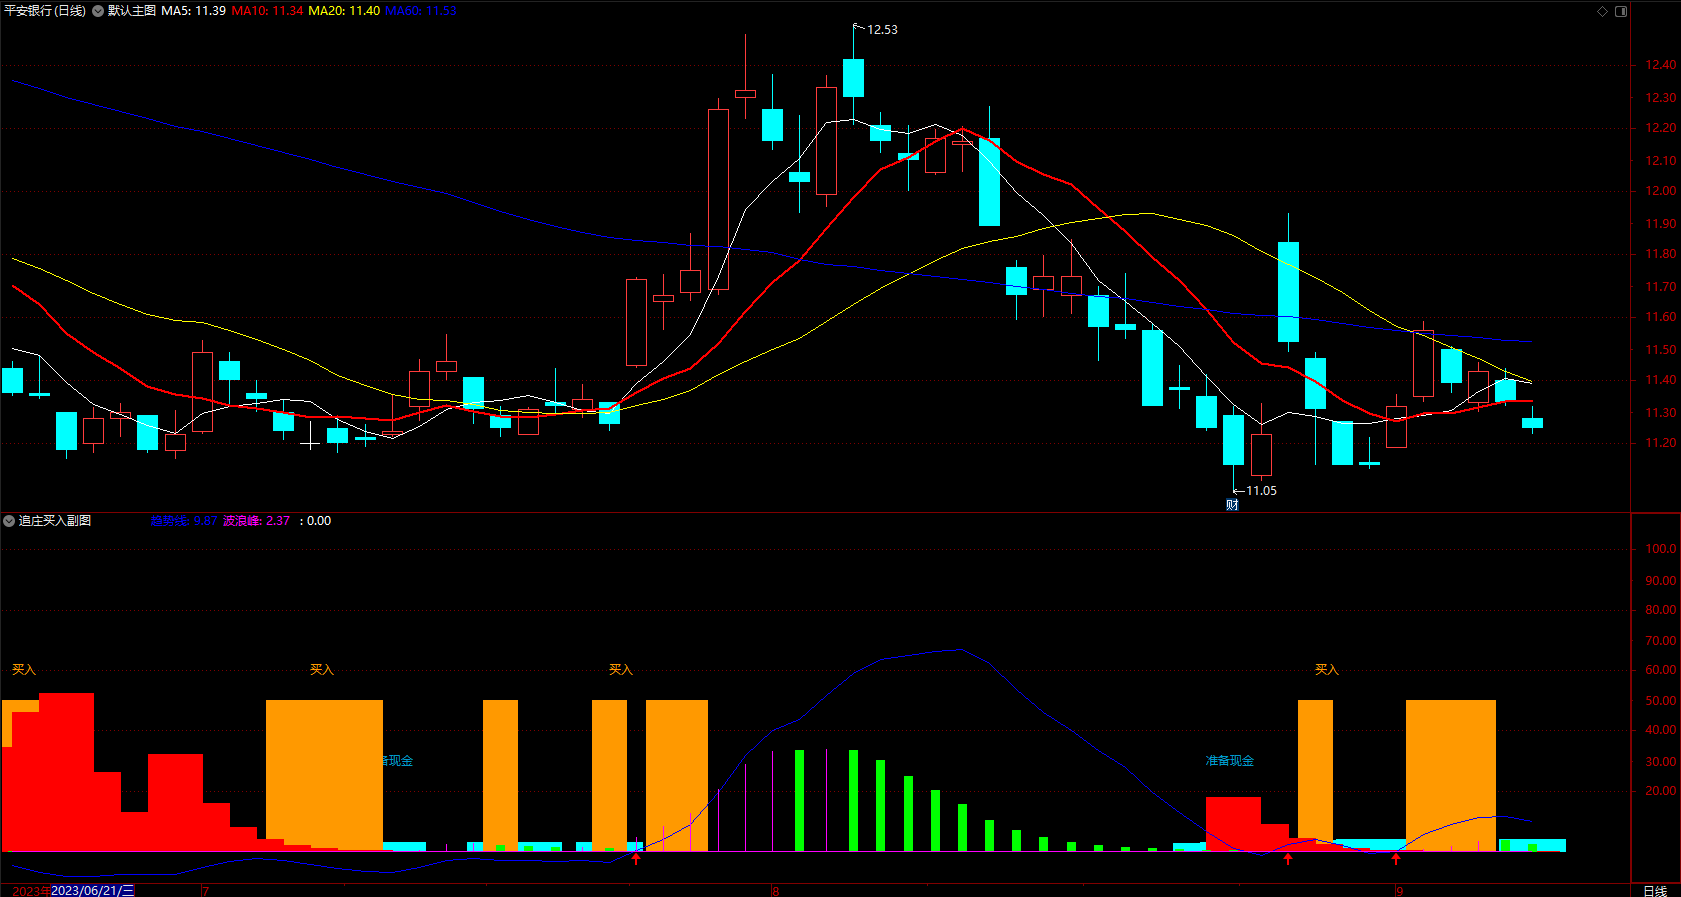Click the 12.40 price axis label
This screenshot has height=897, width=1681.
(1661, 65)
